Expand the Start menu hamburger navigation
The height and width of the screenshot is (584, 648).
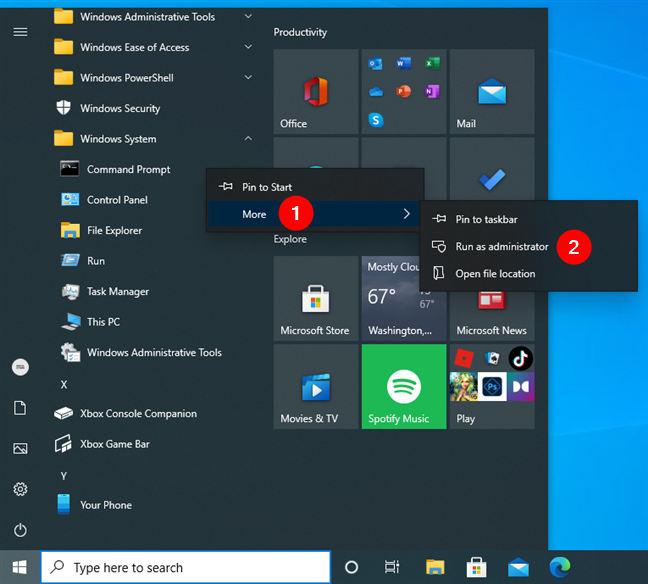pos(20,32)
